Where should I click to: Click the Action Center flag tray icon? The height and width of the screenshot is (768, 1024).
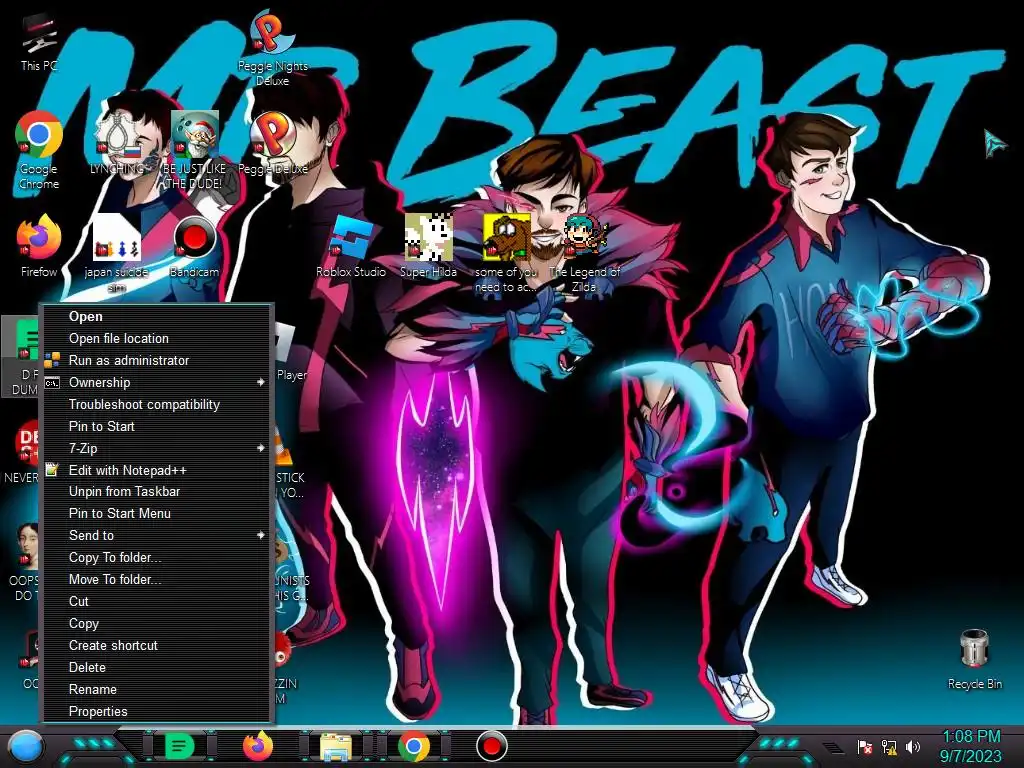click(x=865, y=746)
